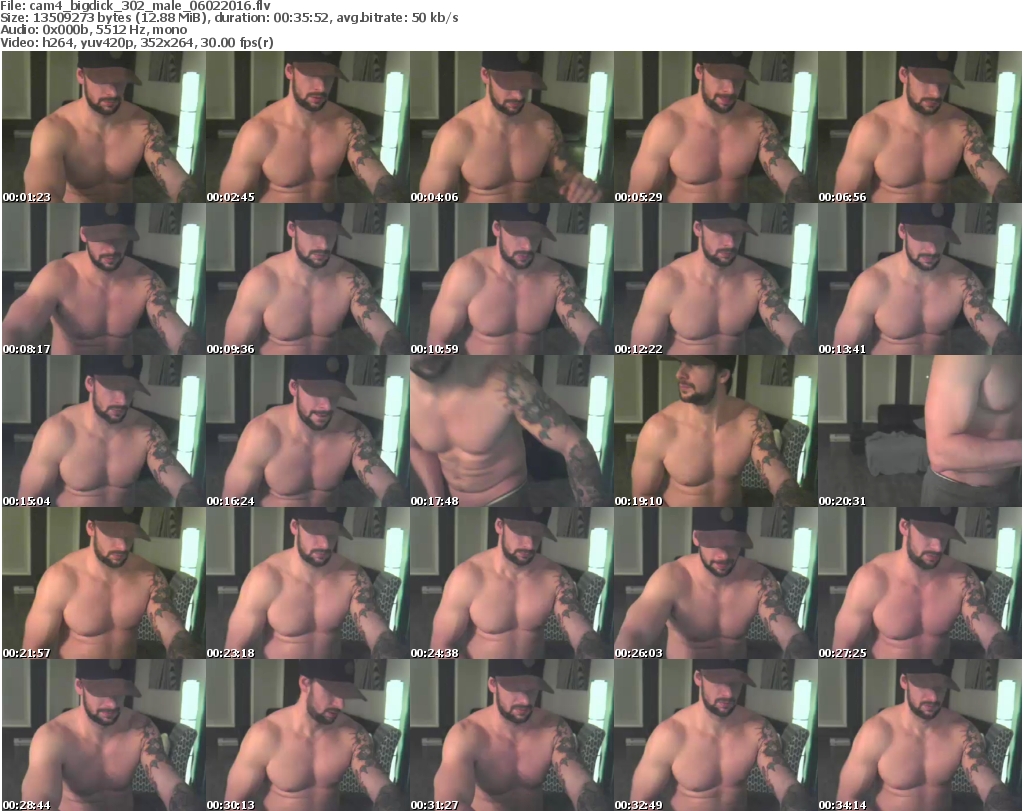
Task: Open the frame marked 00:17:48
Action: click(511, 432)
